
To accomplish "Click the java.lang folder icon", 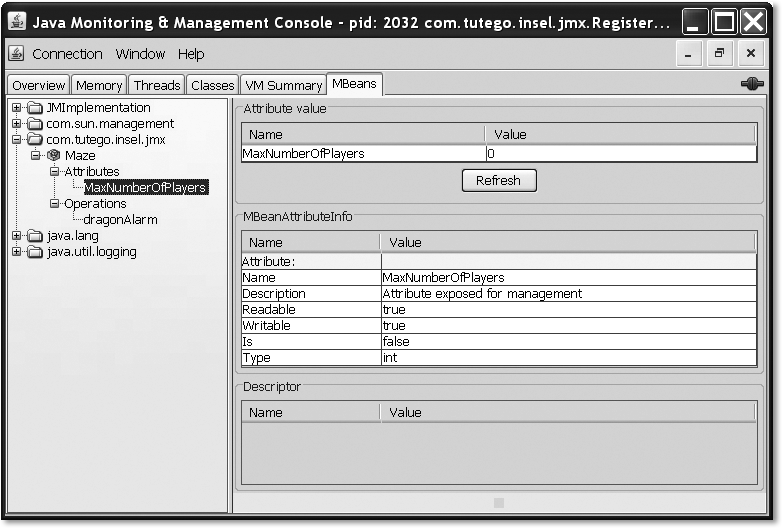I will 35,236.
